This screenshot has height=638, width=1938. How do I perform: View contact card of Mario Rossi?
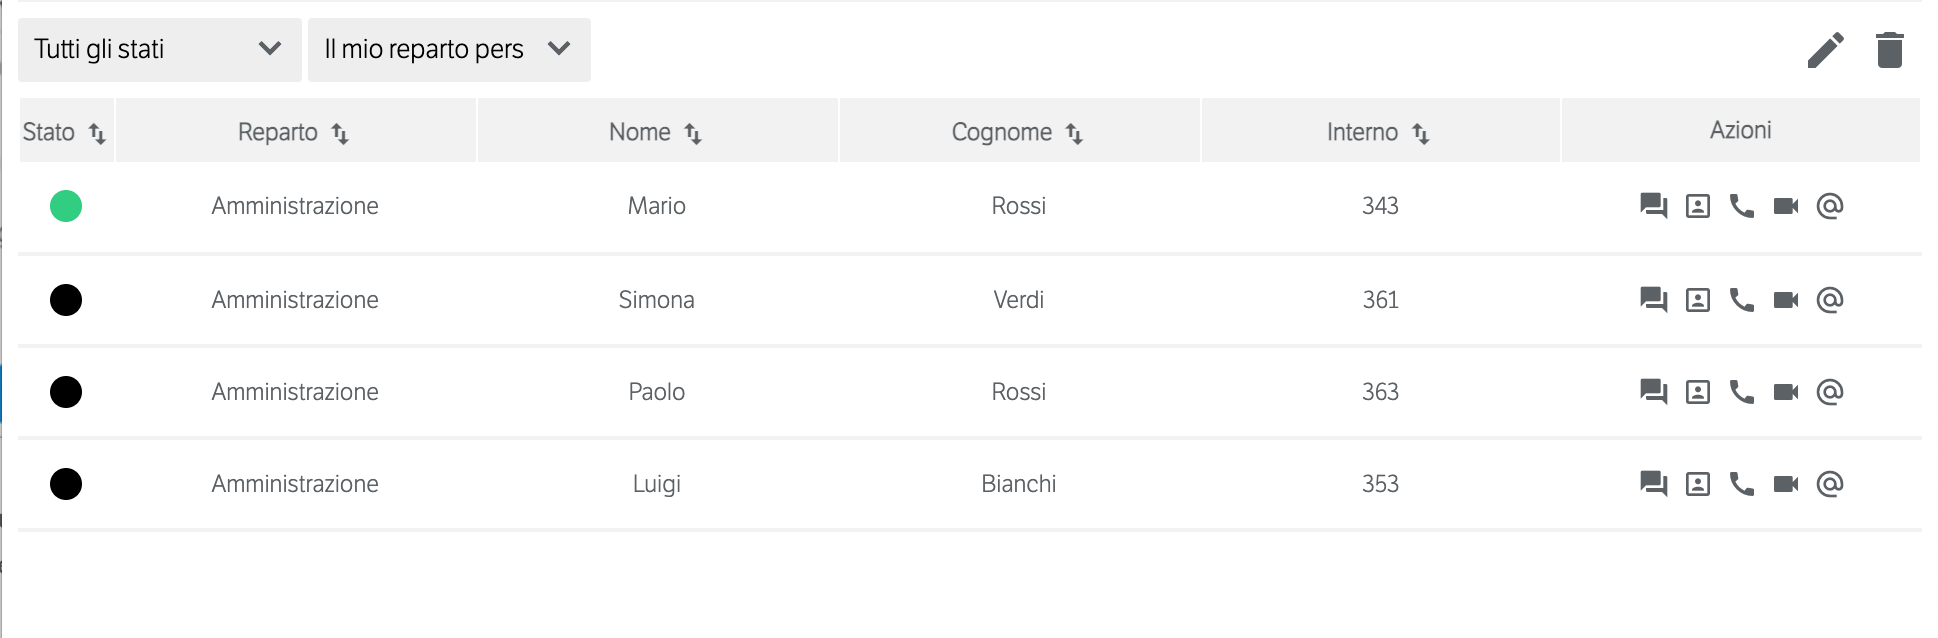(x=1697, y=206)
